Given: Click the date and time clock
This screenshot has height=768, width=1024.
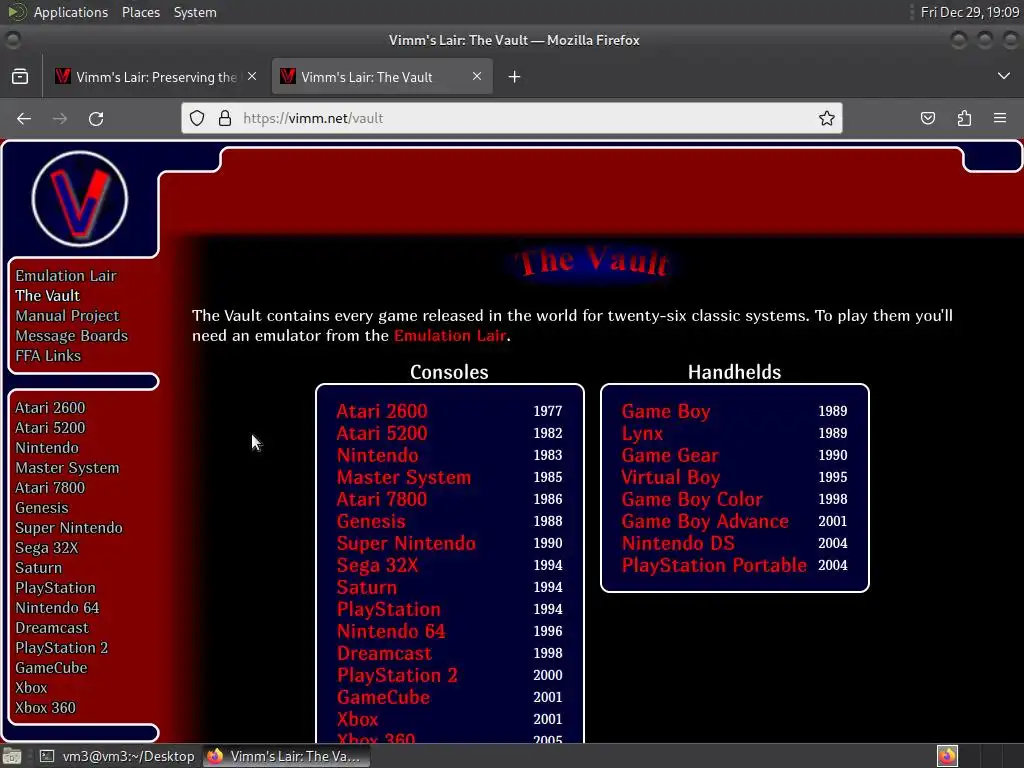Looking at the screenshot, I should click(970, 12).
